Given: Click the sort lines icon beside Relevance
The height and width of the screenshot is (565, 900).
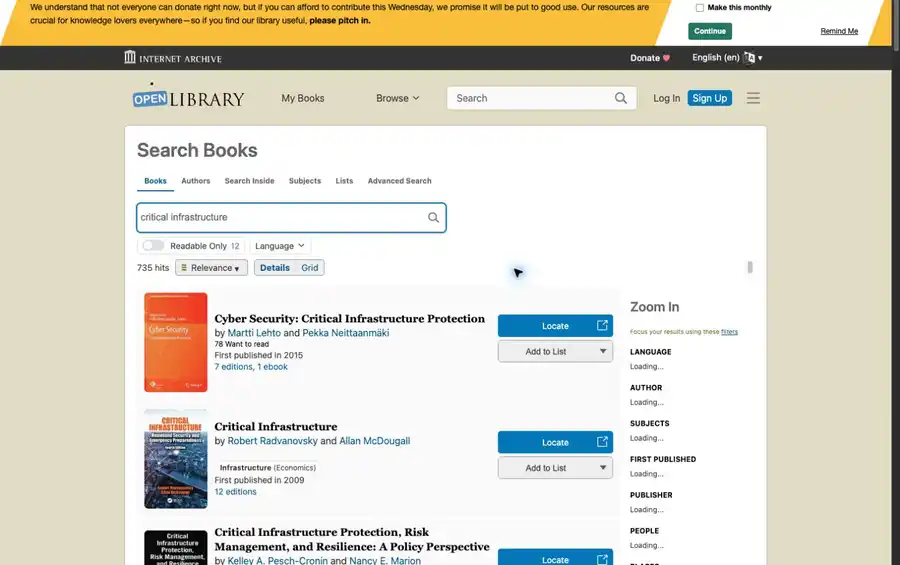Looking at the screenshot, I should (x=184, y=268).
